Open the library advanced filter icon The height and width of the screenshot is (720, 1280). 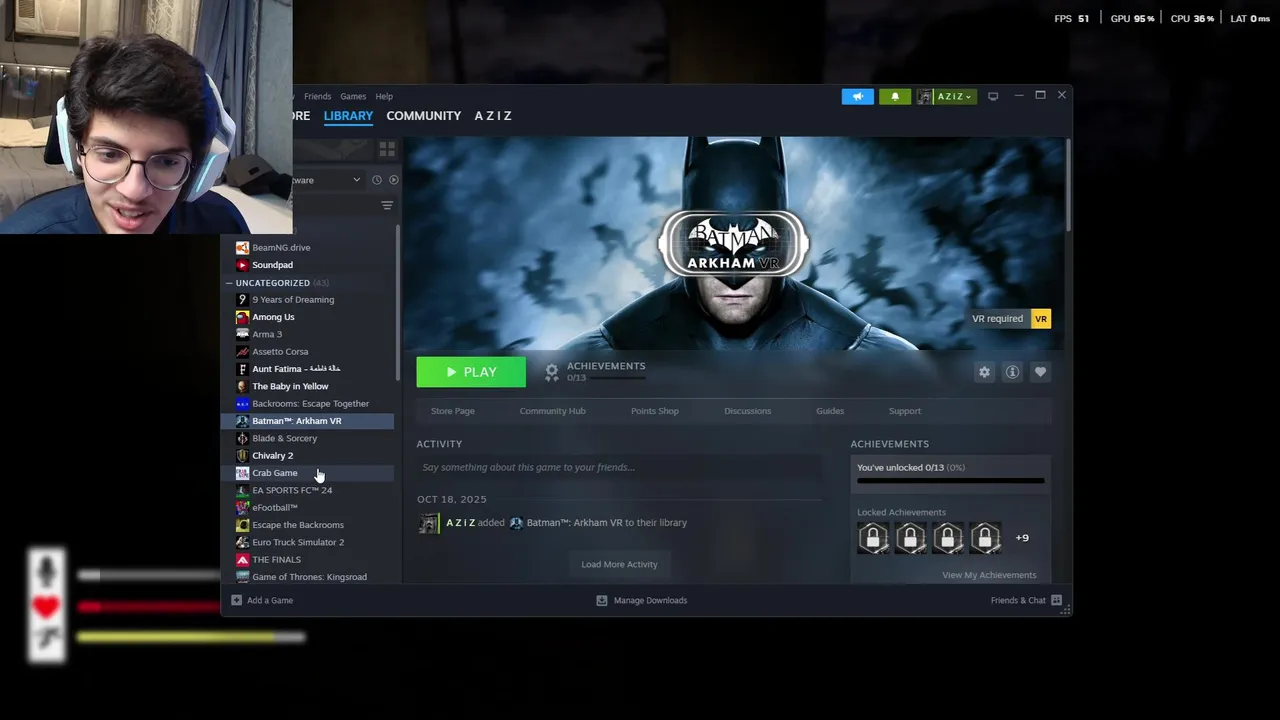[x=387, y=205]
